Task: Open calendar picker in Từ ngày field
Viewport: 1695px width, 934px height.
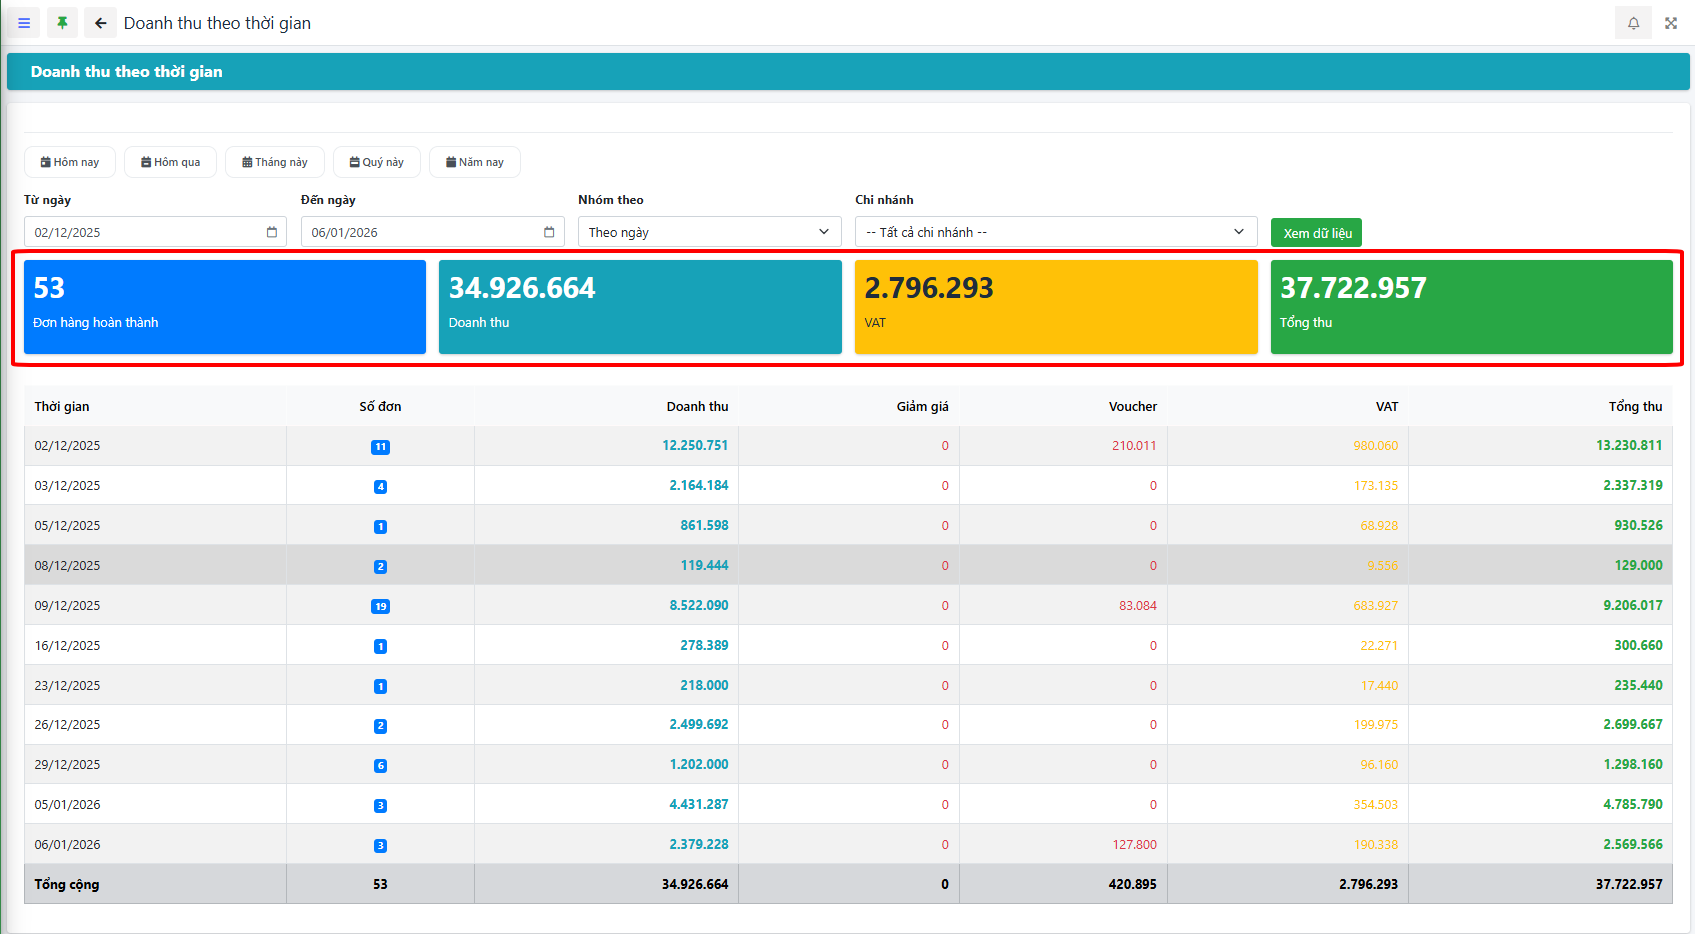Action: 271,232
